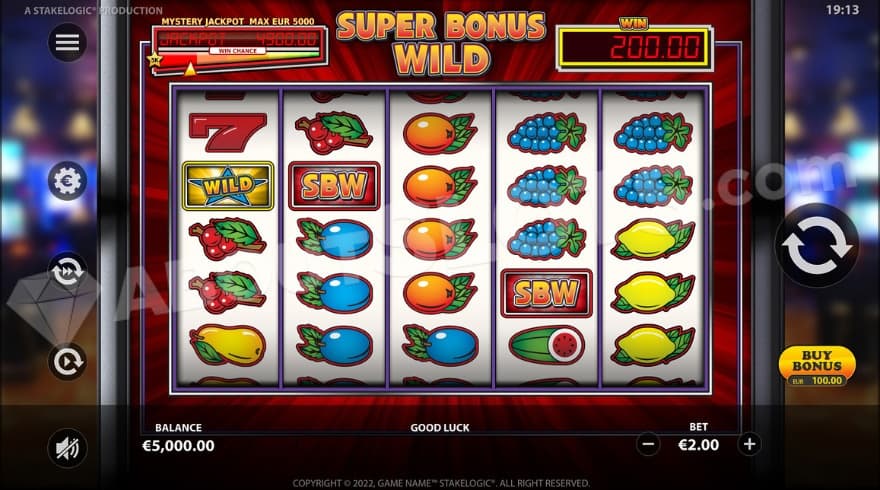Click the Super Bonus Wild logo
880x490 pixels.
coord(441,43)
